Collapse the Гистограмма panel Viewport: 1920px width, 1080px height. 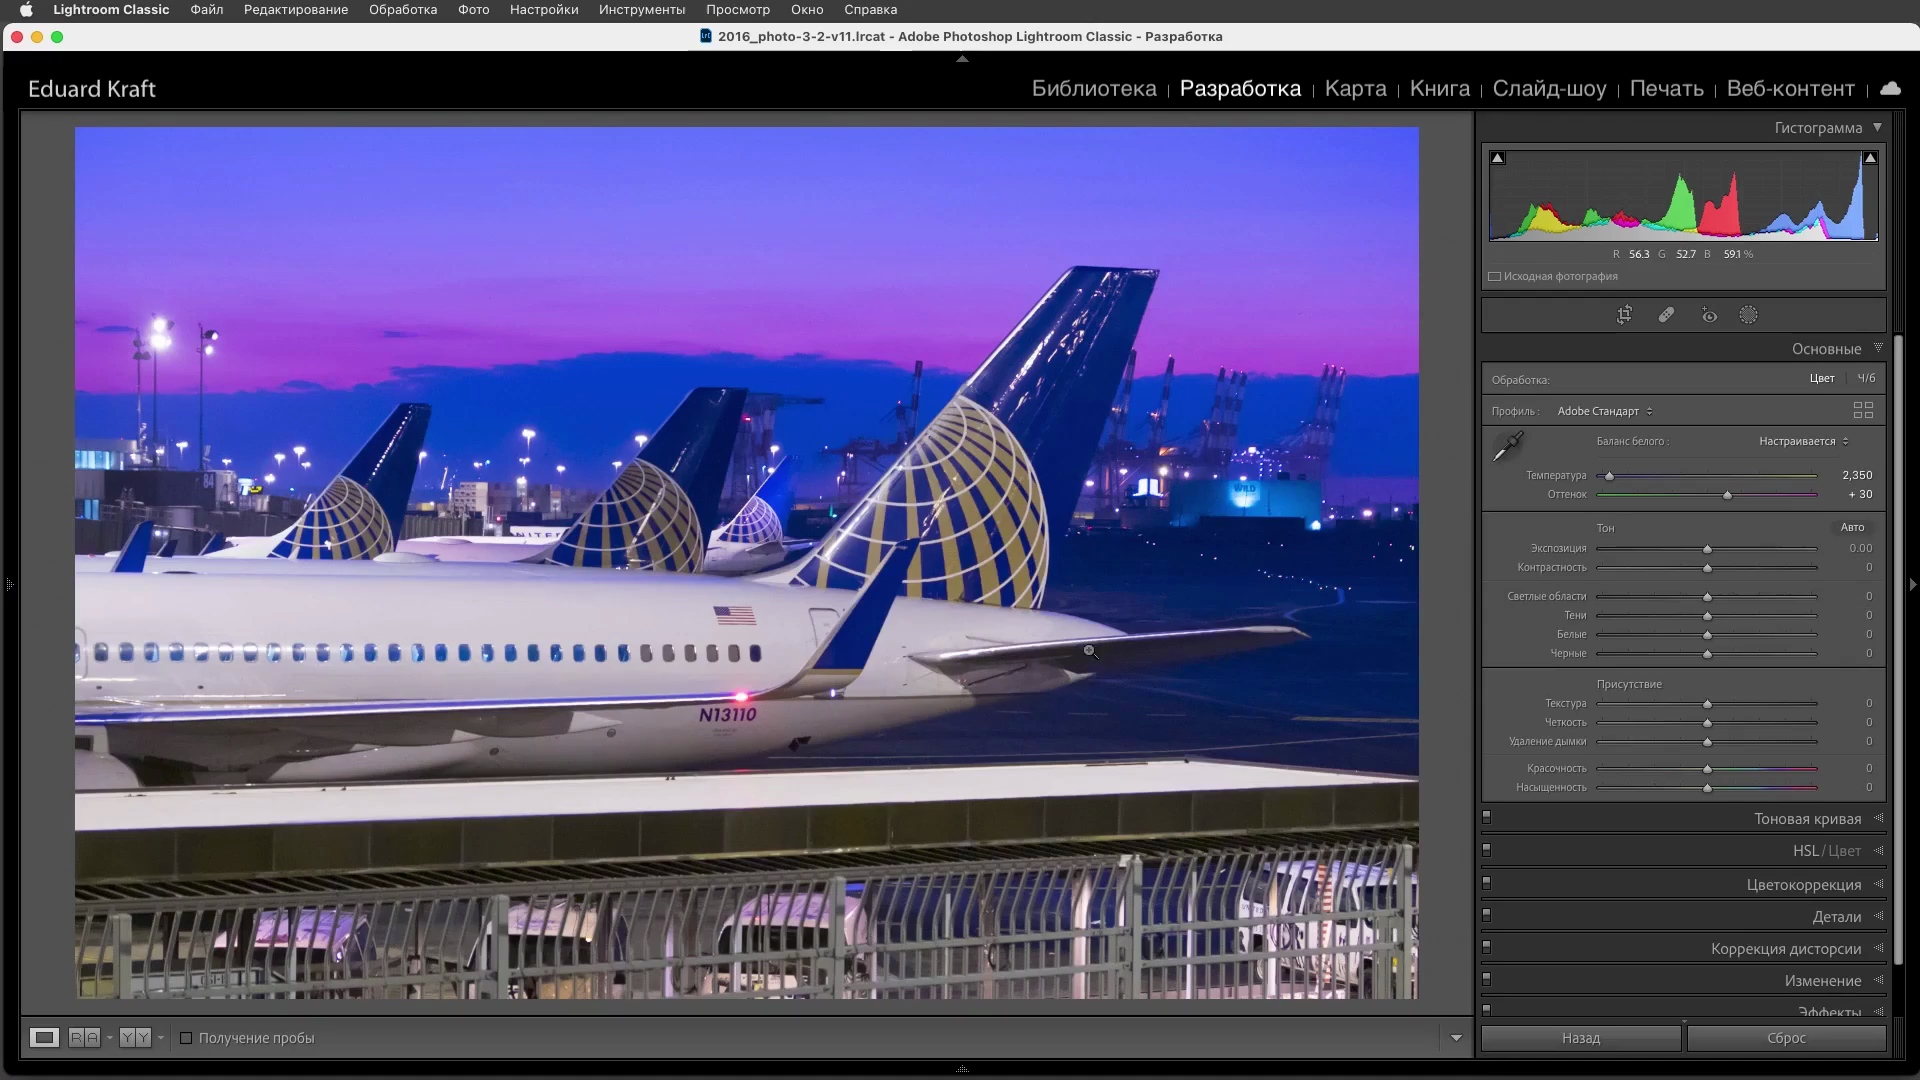[1877, 128]
